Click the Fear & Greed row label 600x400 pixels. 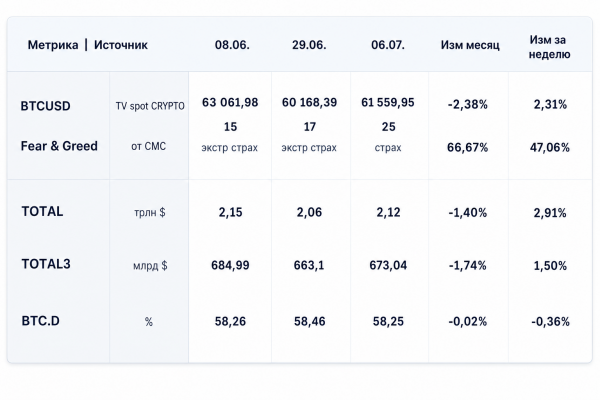click(x=59, y=146)
